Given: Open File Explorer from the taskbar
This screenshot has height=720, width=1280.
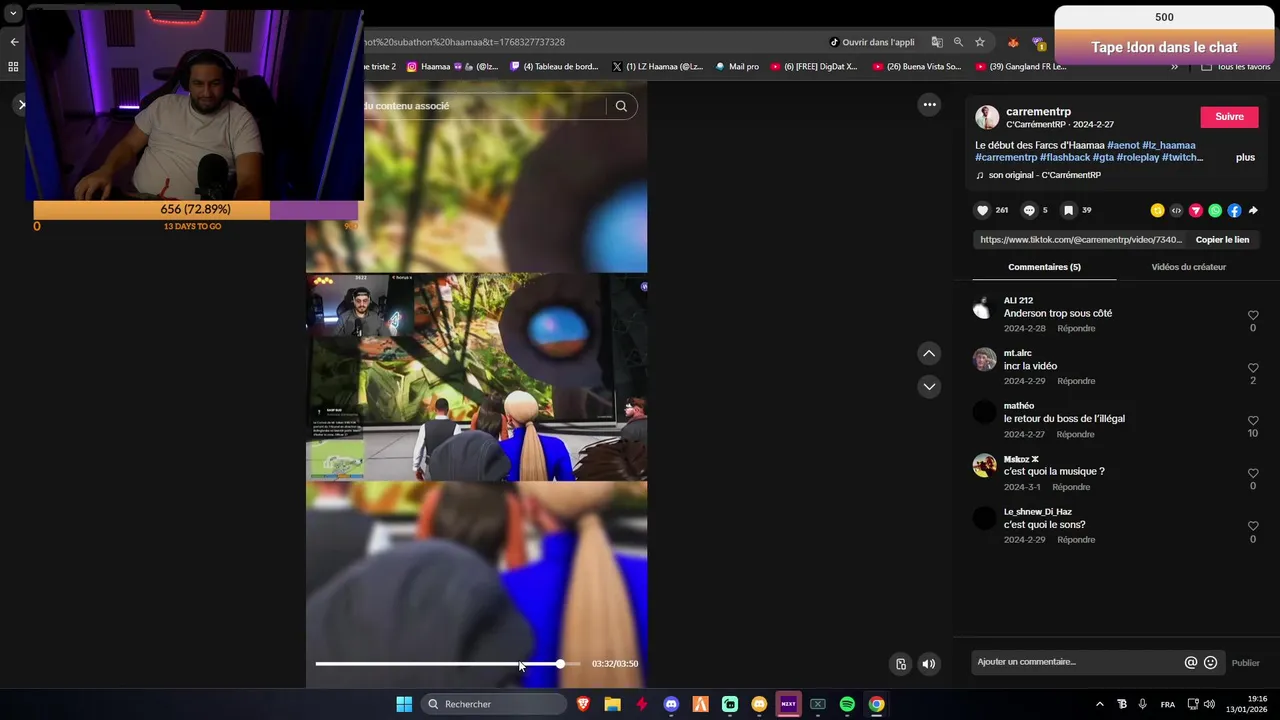Looking at the screenshot, I should [x=612, y=704].
